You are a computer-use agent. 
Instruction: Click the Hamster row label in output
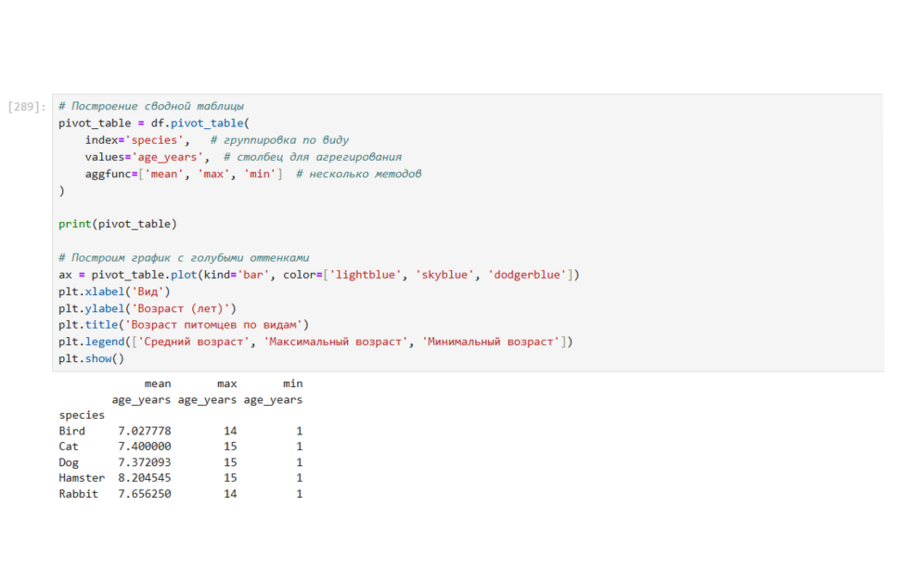coord(81,478)
